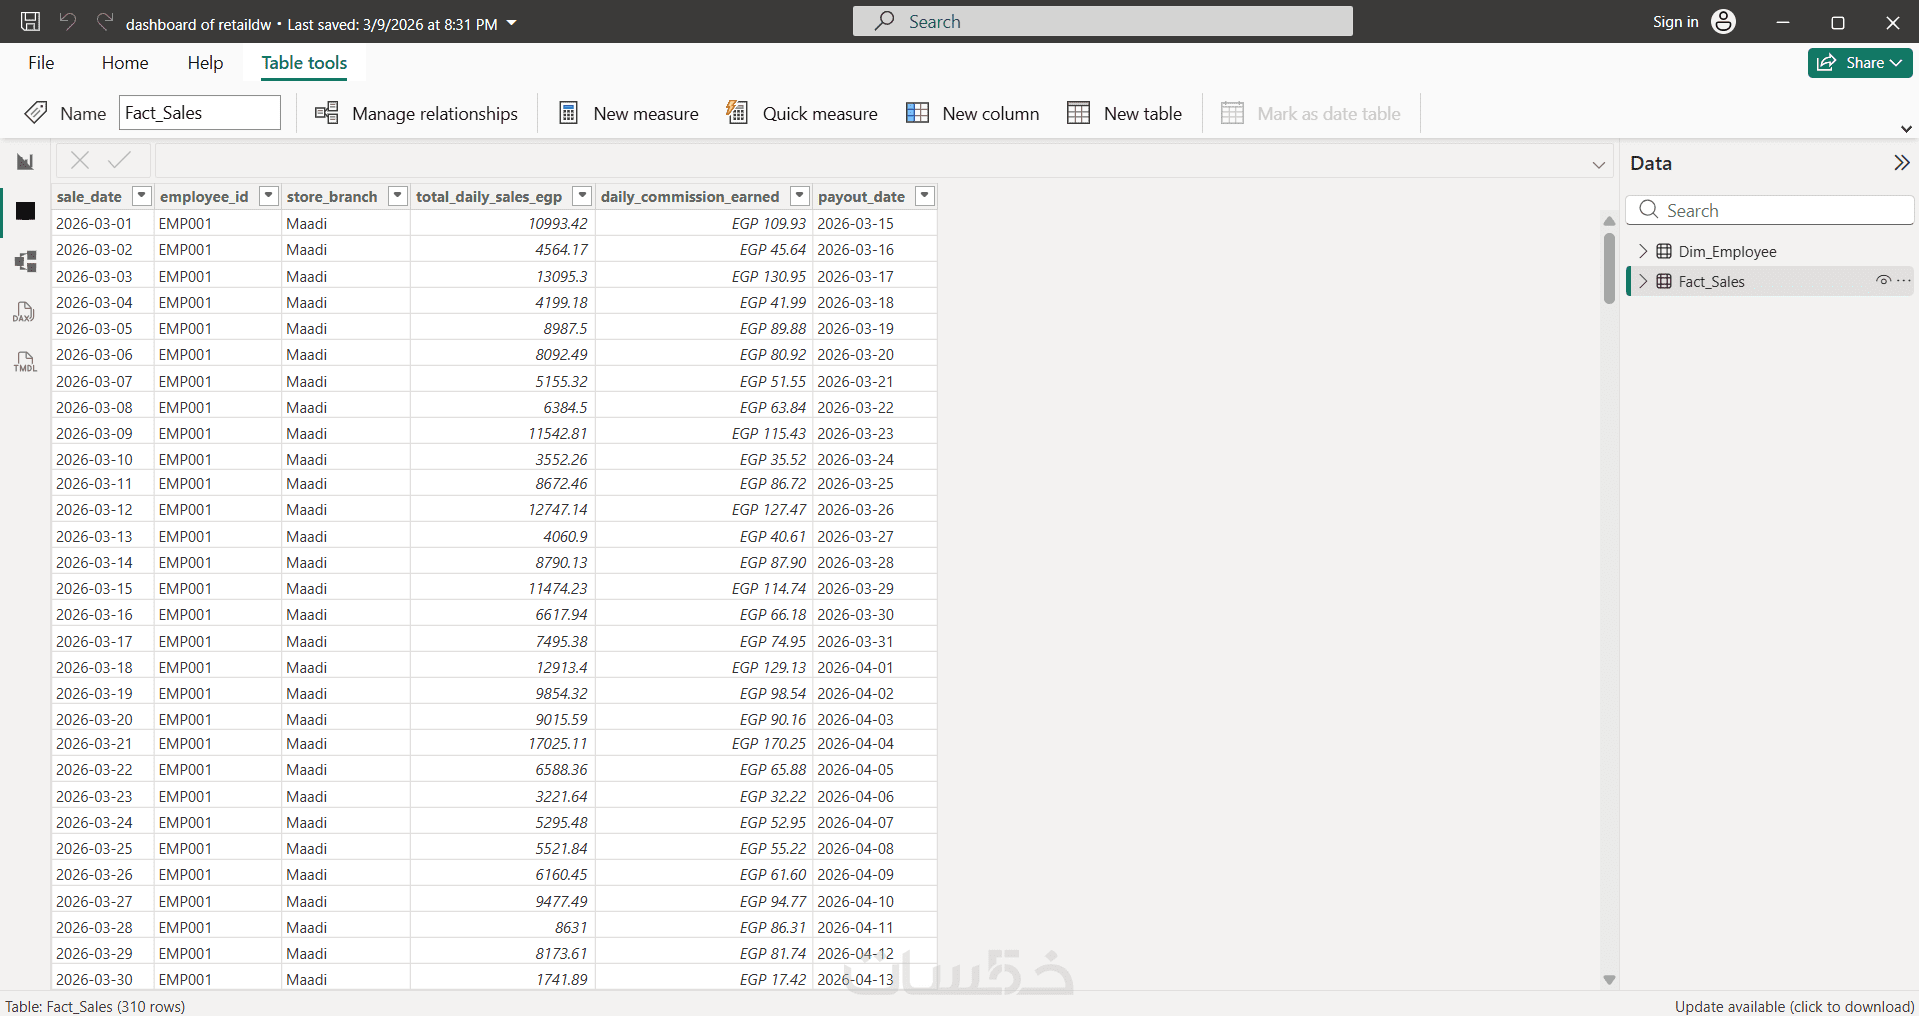Click payout date 2026-04-01 cell
This screenshot has height=1016, width=1919.
[x=875, y=667]
